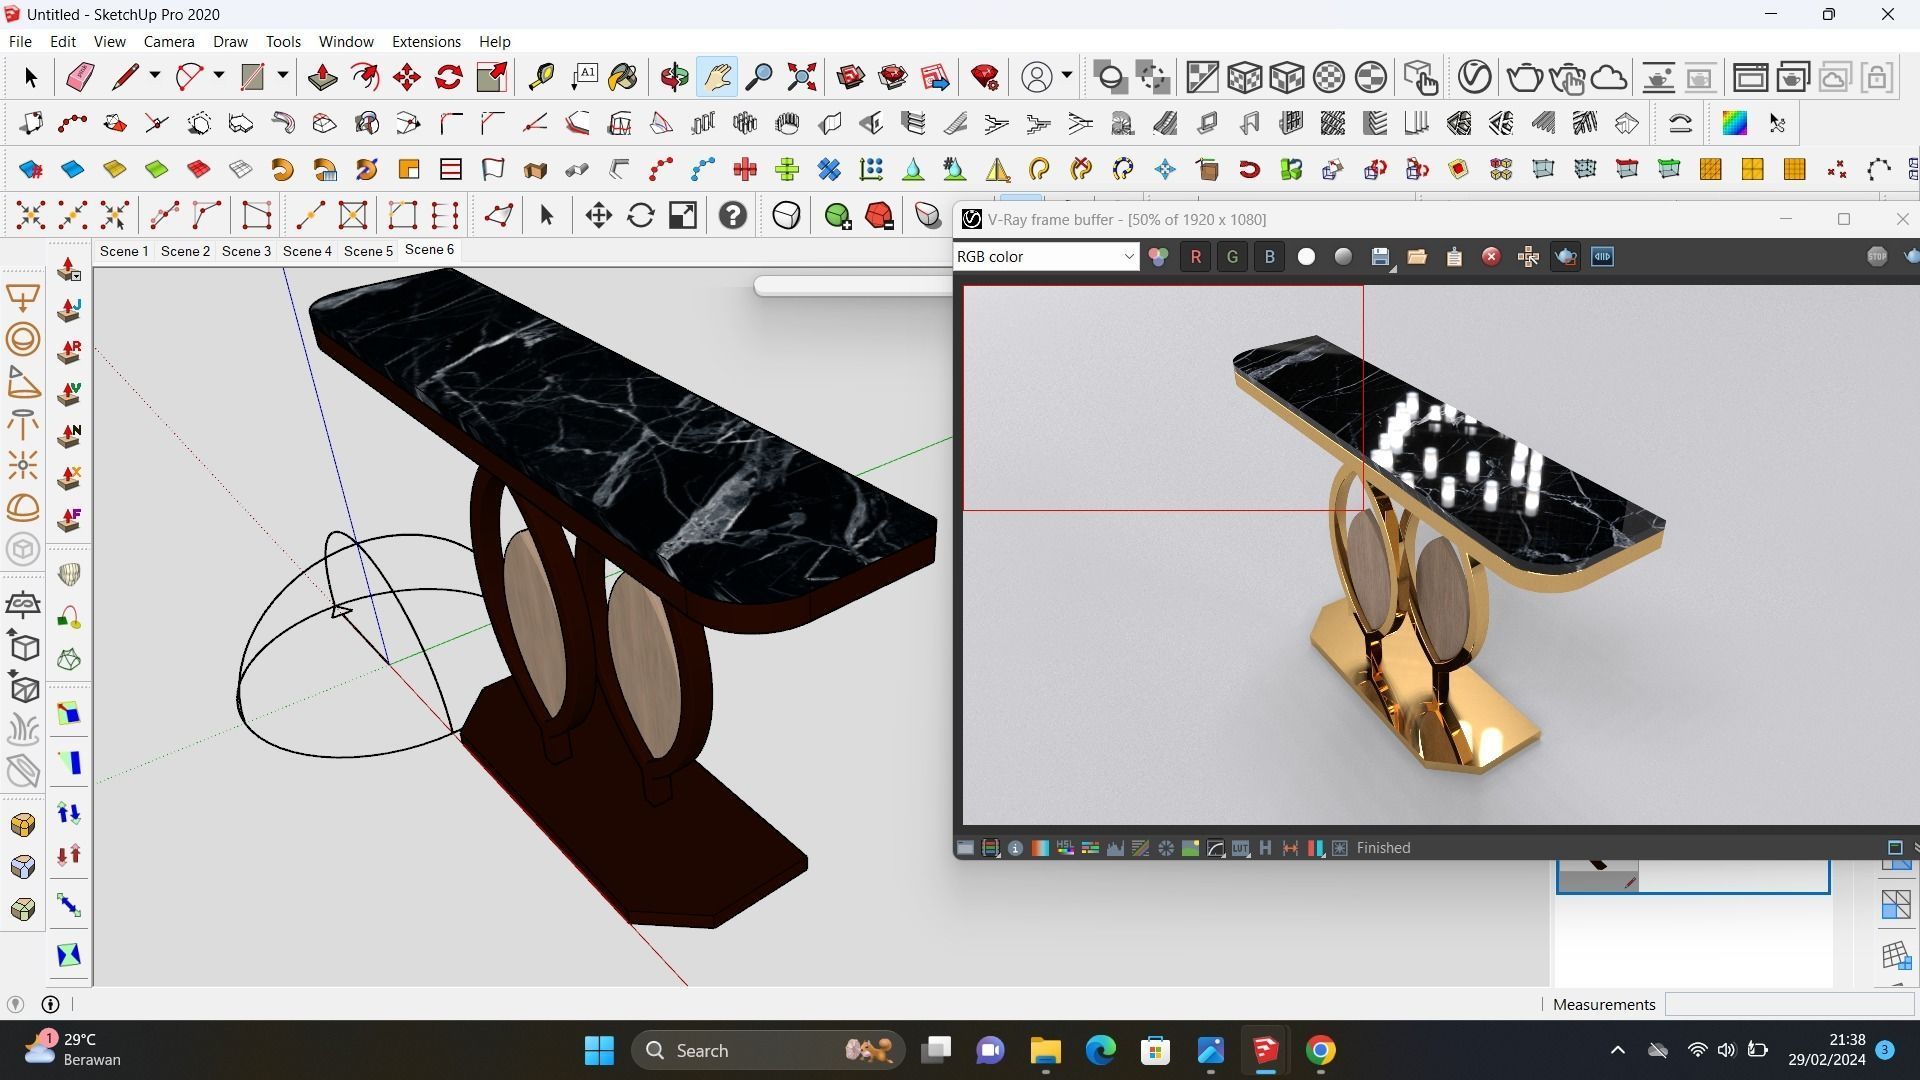Clear image in V-Ray frame buffer
This screenshot has width=1920, height=1080.
(x=1491, y=257)
